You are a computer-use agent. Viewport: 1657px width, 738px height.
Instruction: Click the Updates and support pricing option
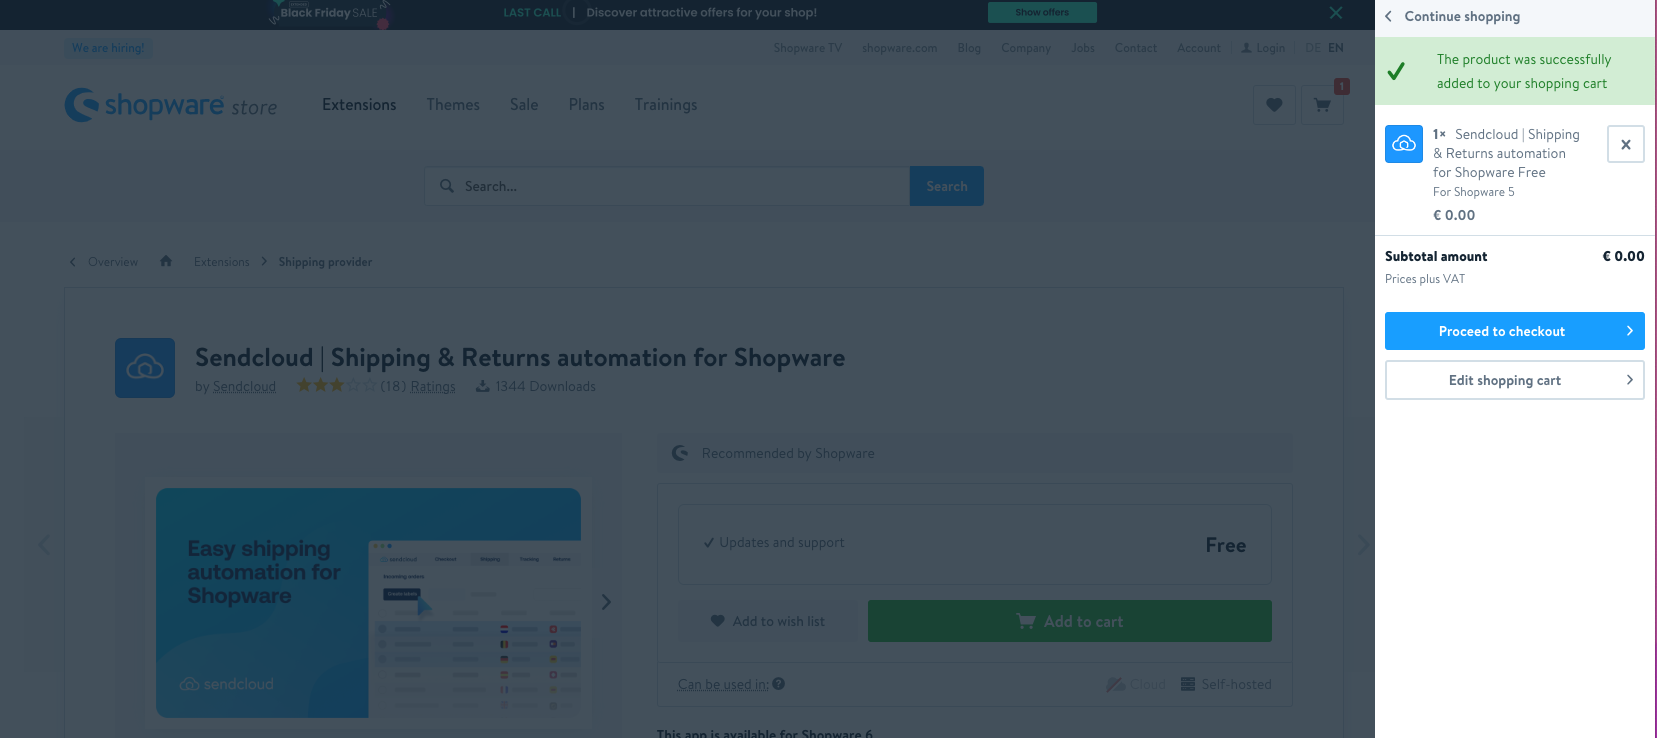(x=975, y=545)
